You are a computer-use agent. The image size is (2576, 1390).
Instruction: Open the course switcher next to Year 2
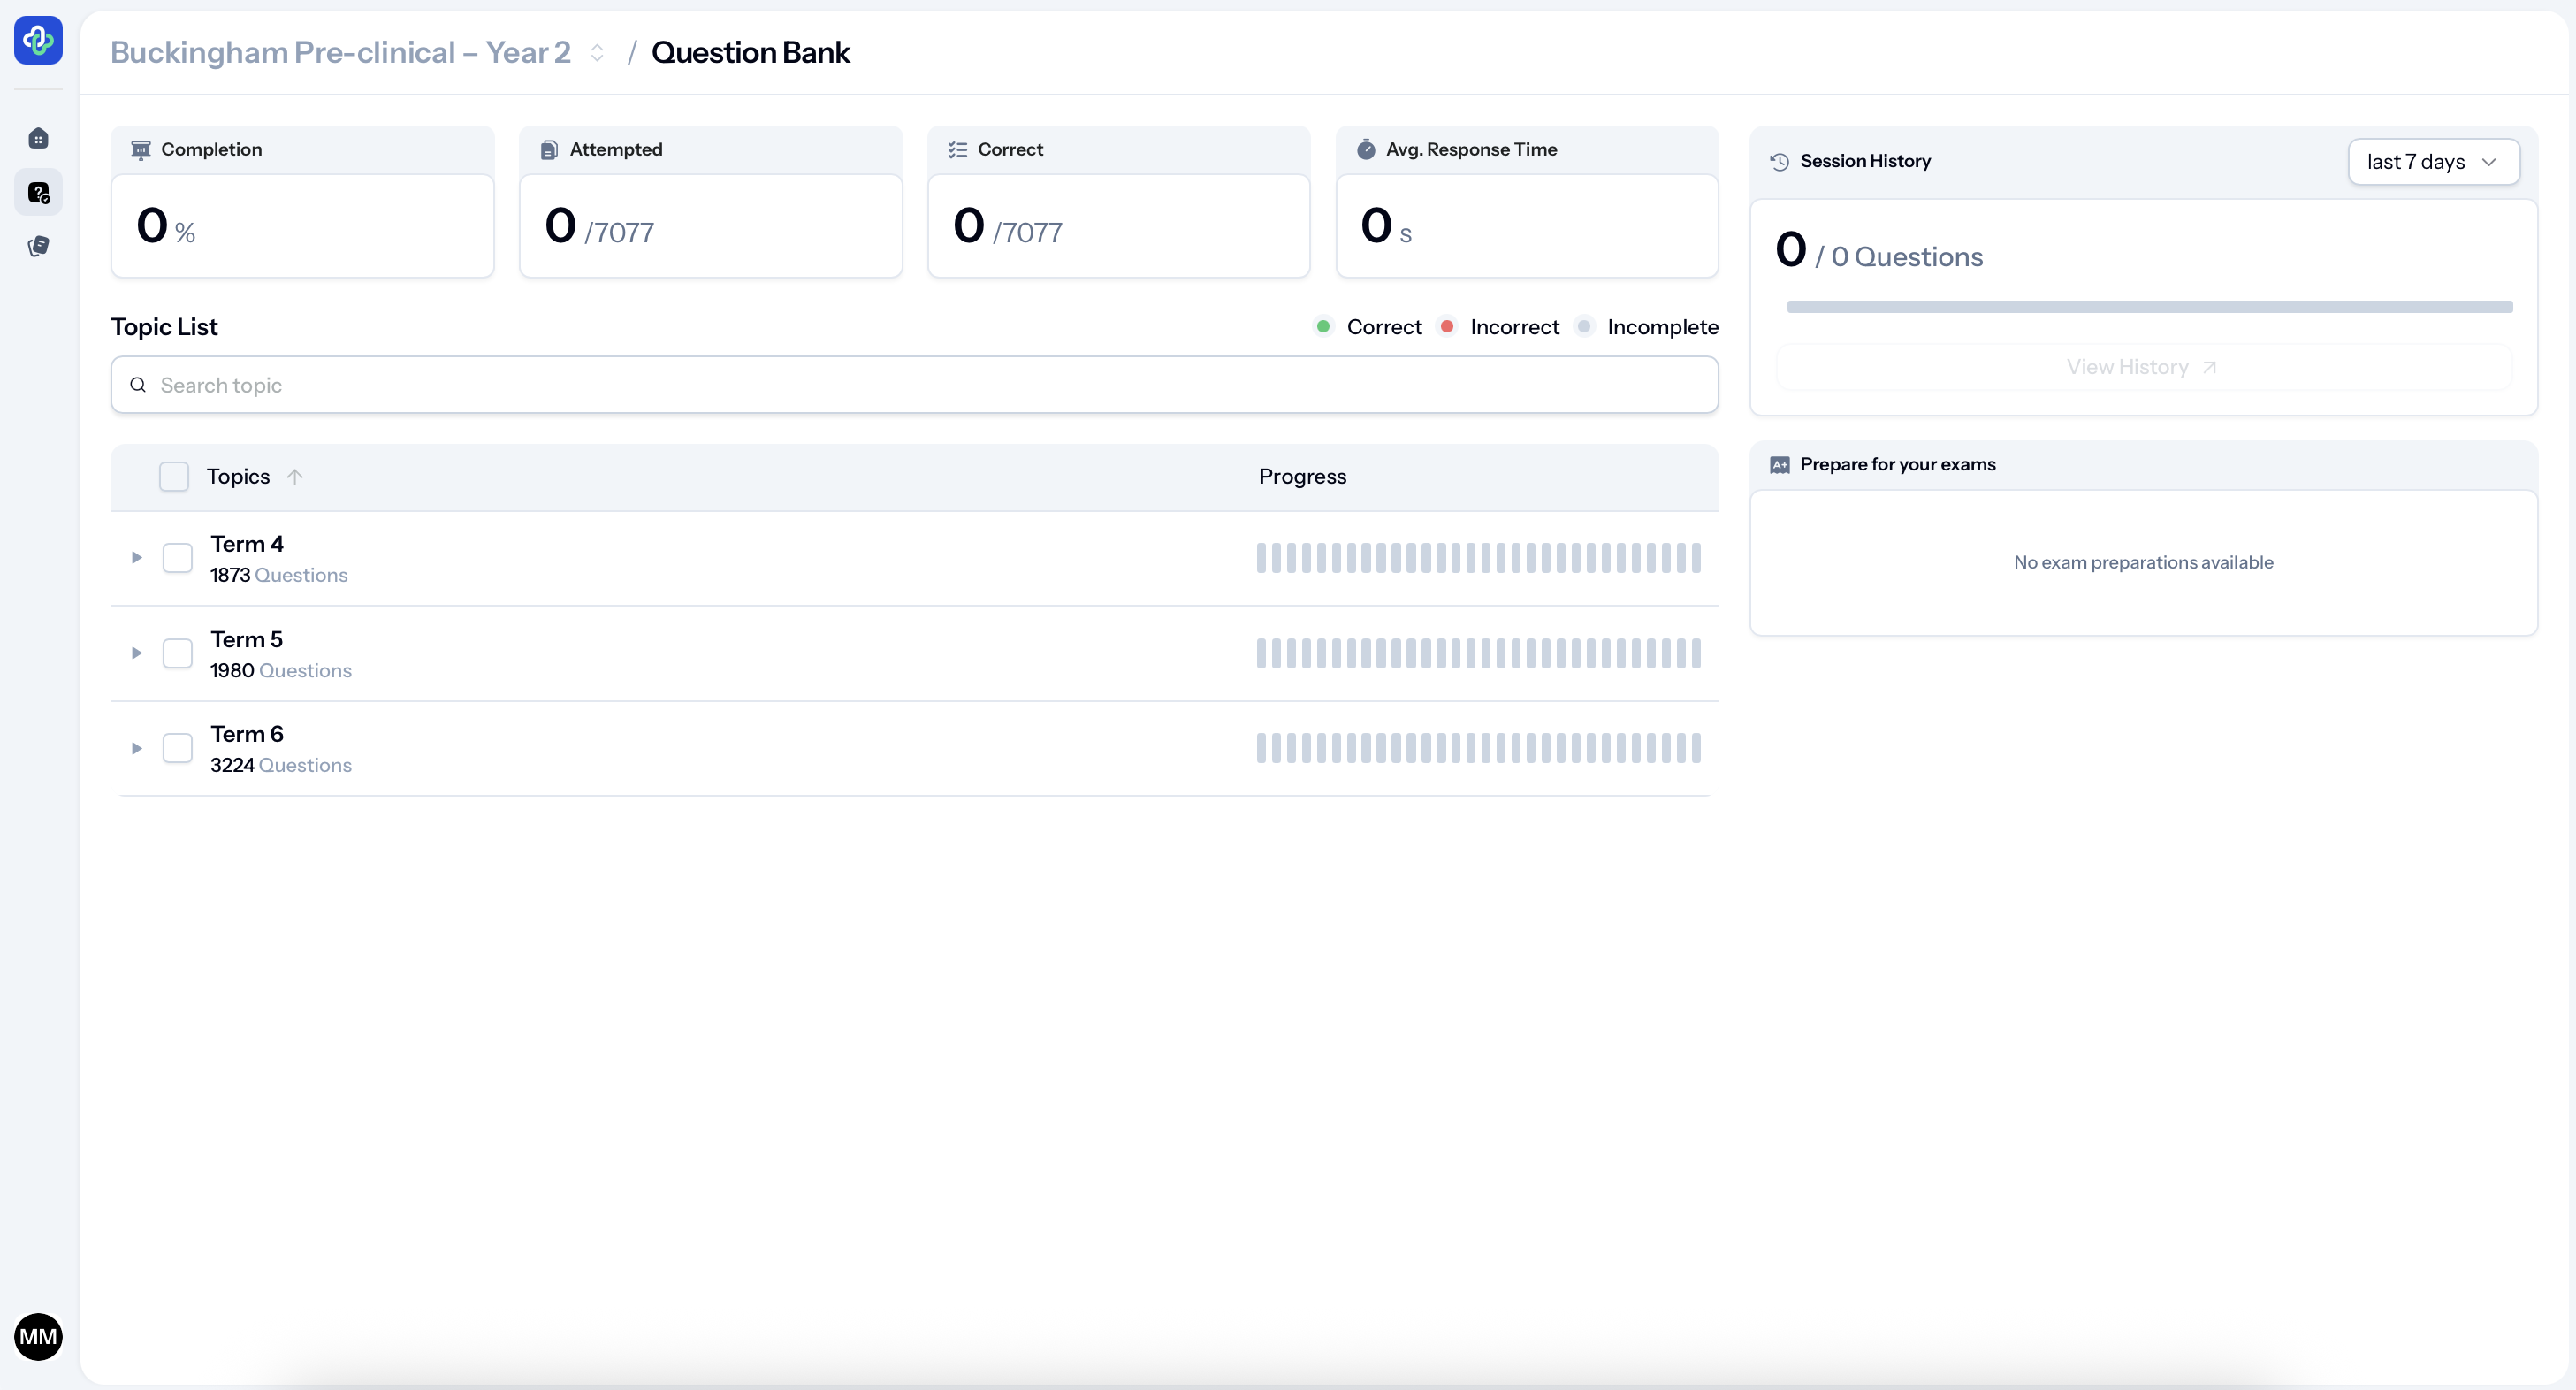click(597, 53)
